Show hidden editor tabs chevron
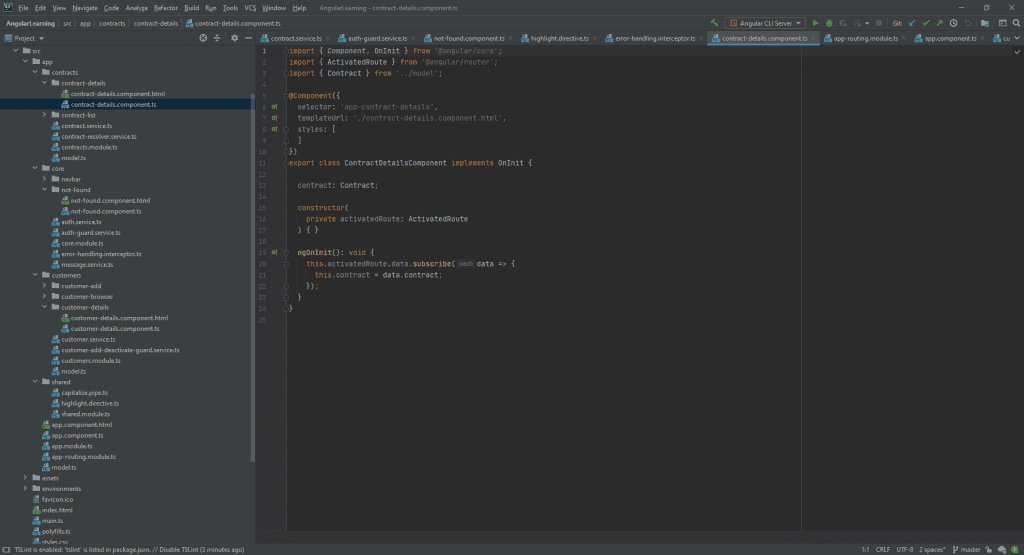The width and height of the screenshot is (1024, 555). click(x=1017, y=38)
